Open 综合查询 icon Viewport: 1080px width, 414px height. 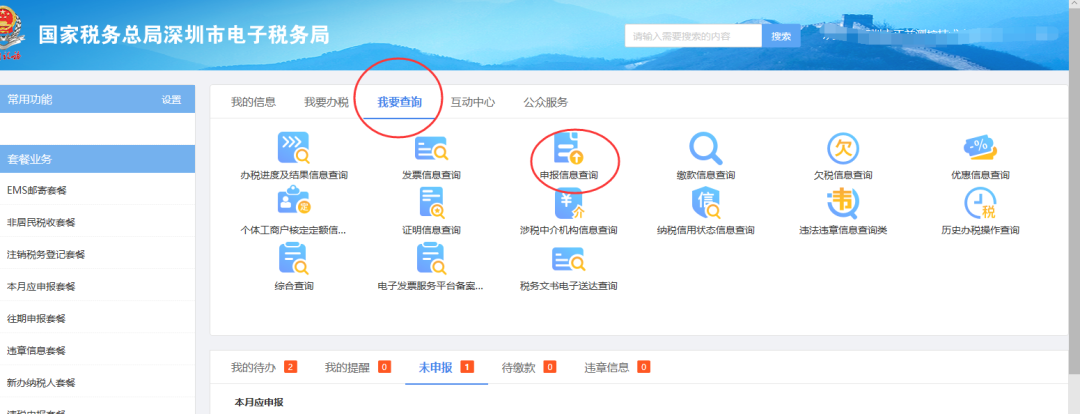coord(293,259)
